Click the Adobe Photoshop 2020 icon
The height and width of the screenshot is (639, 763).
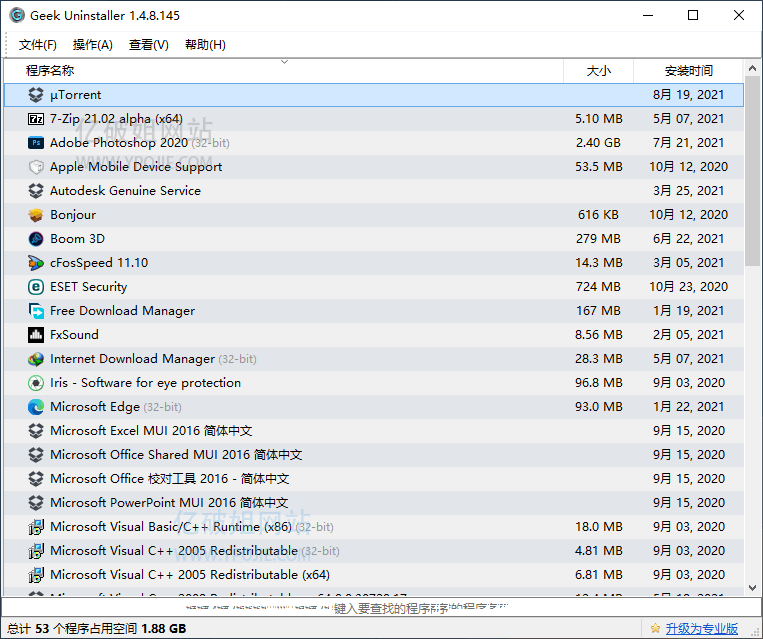click(x=36, y=143)
